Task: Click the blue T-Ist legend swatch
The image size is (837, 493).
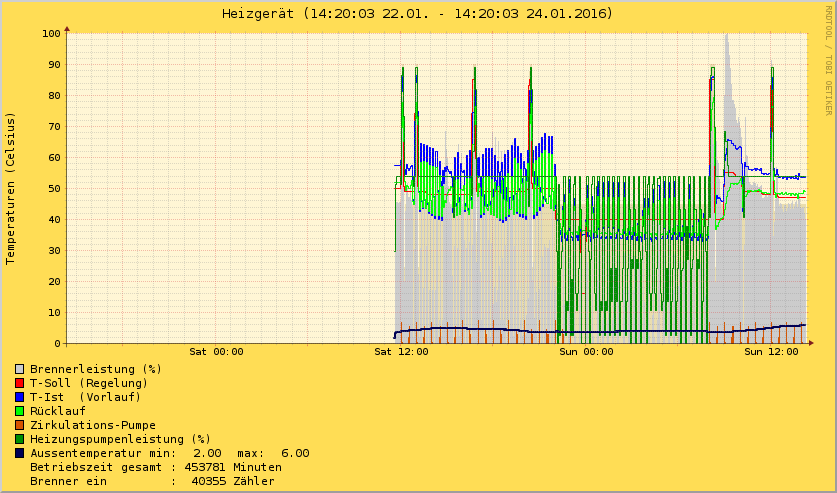Action: tap(20, 397)
